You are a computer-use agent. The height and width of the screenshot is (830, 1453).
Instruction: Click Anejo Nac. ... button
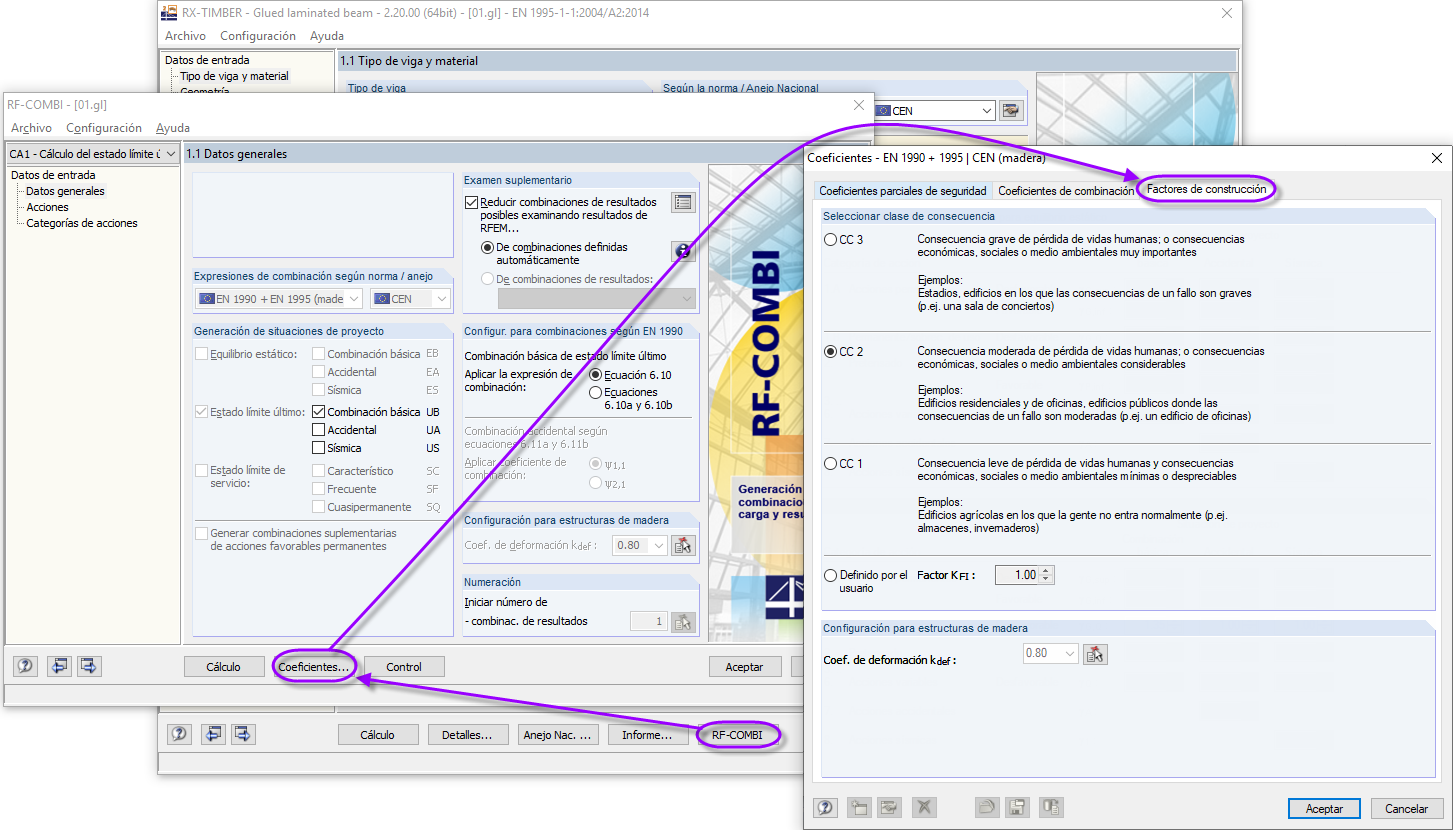558,735
